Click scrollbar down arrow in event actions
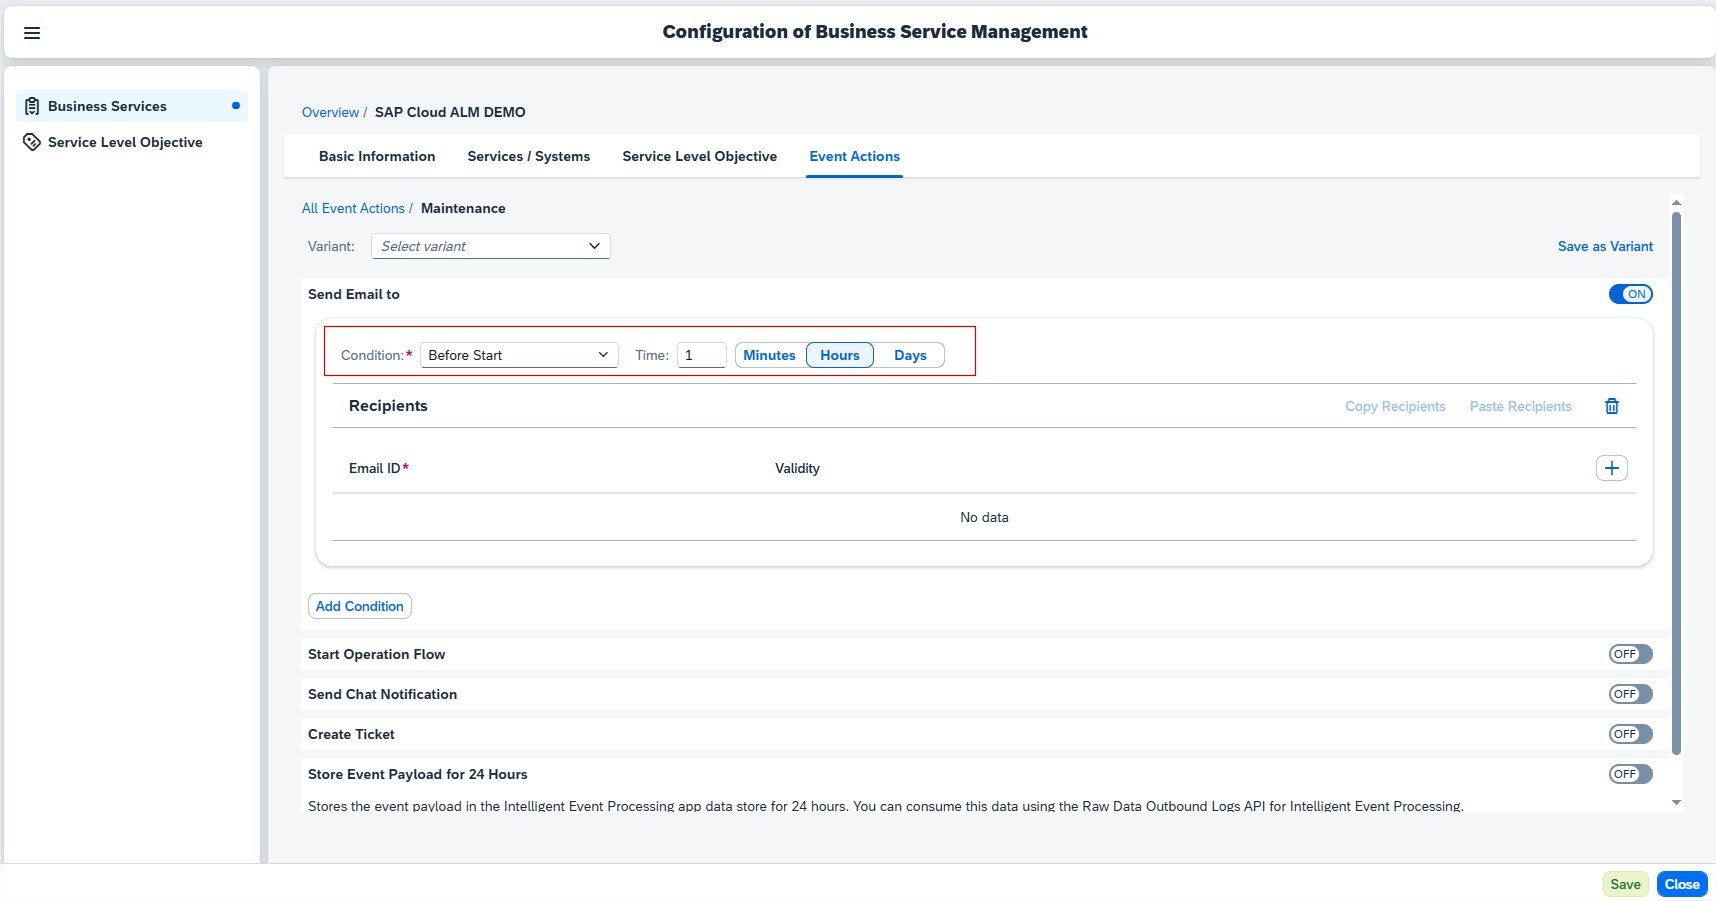Viewport: 1716px width, 901px height. click(x=1676, y=802)
